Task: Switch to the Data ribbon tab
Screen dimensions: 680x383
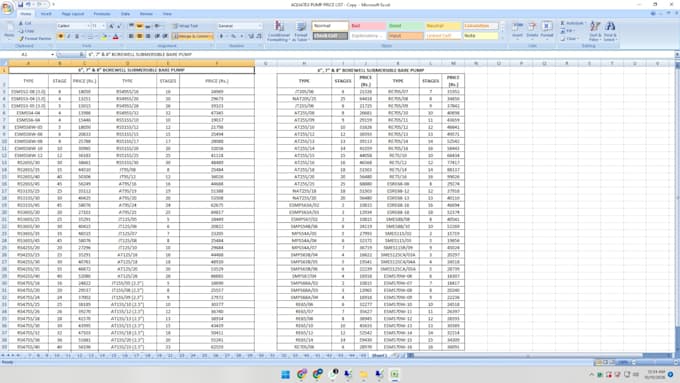Action: [125, 14]
